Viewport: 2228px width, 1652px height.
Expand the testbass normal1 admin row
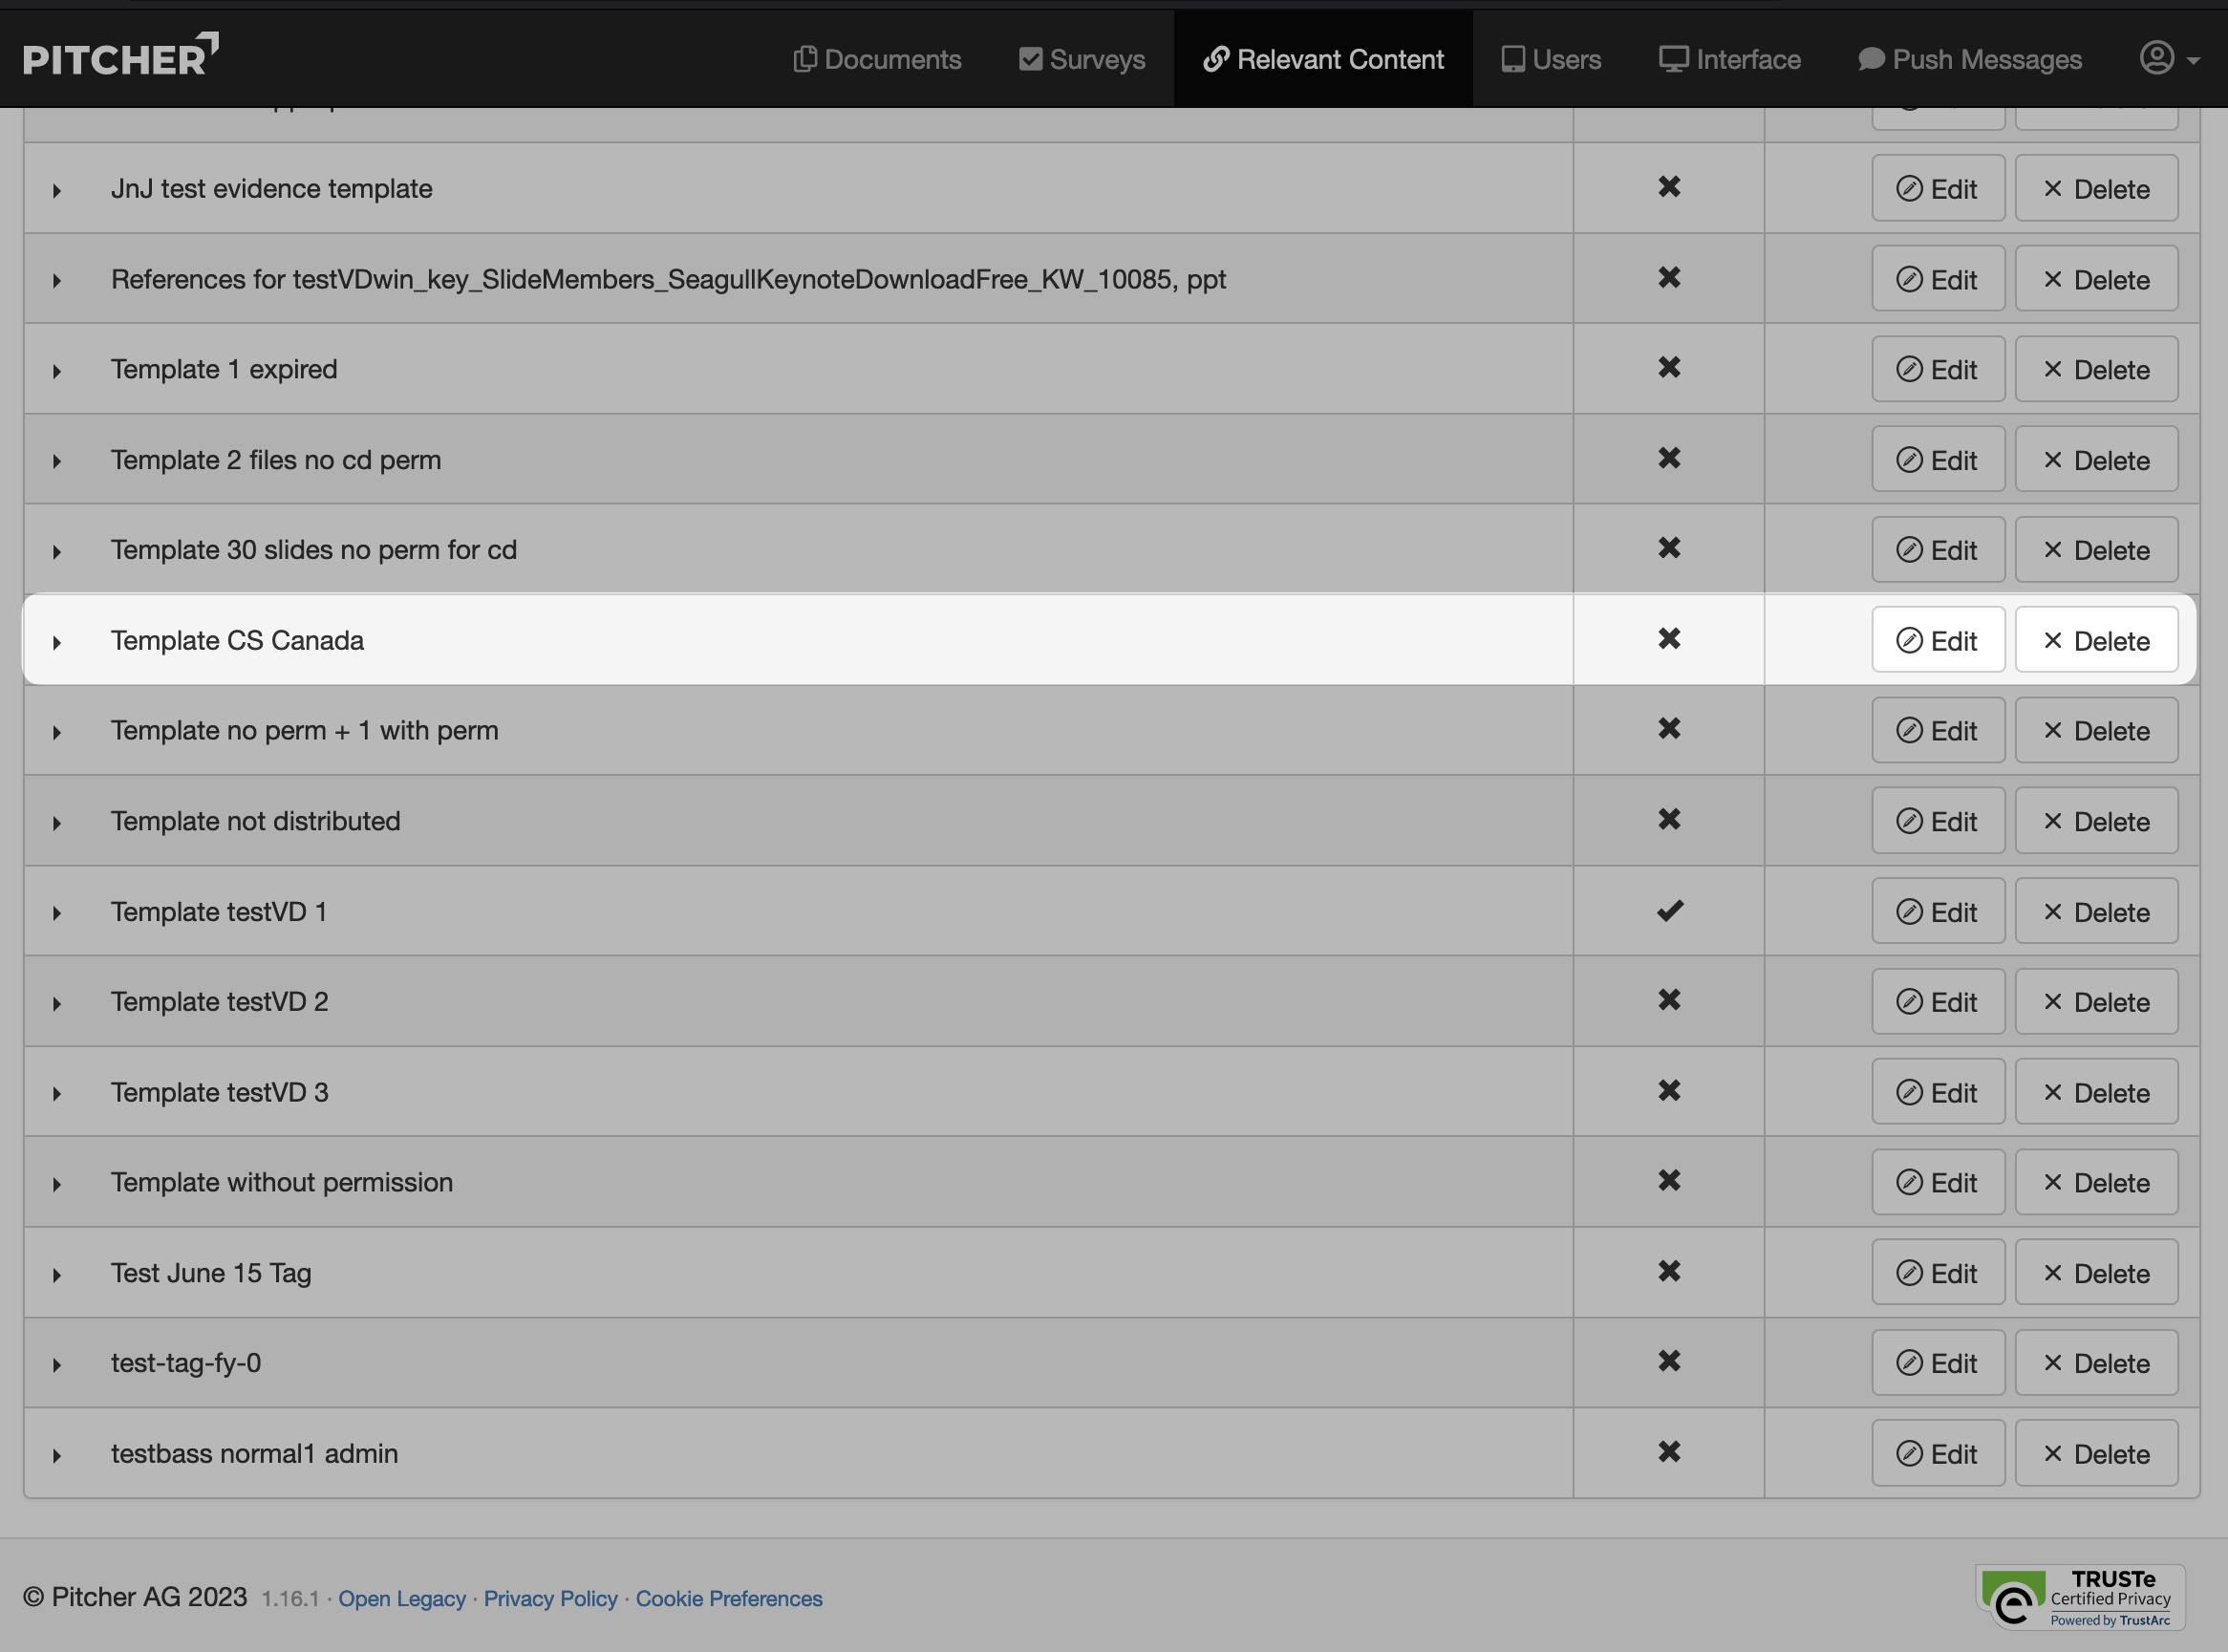click(x=57, y=1455)
